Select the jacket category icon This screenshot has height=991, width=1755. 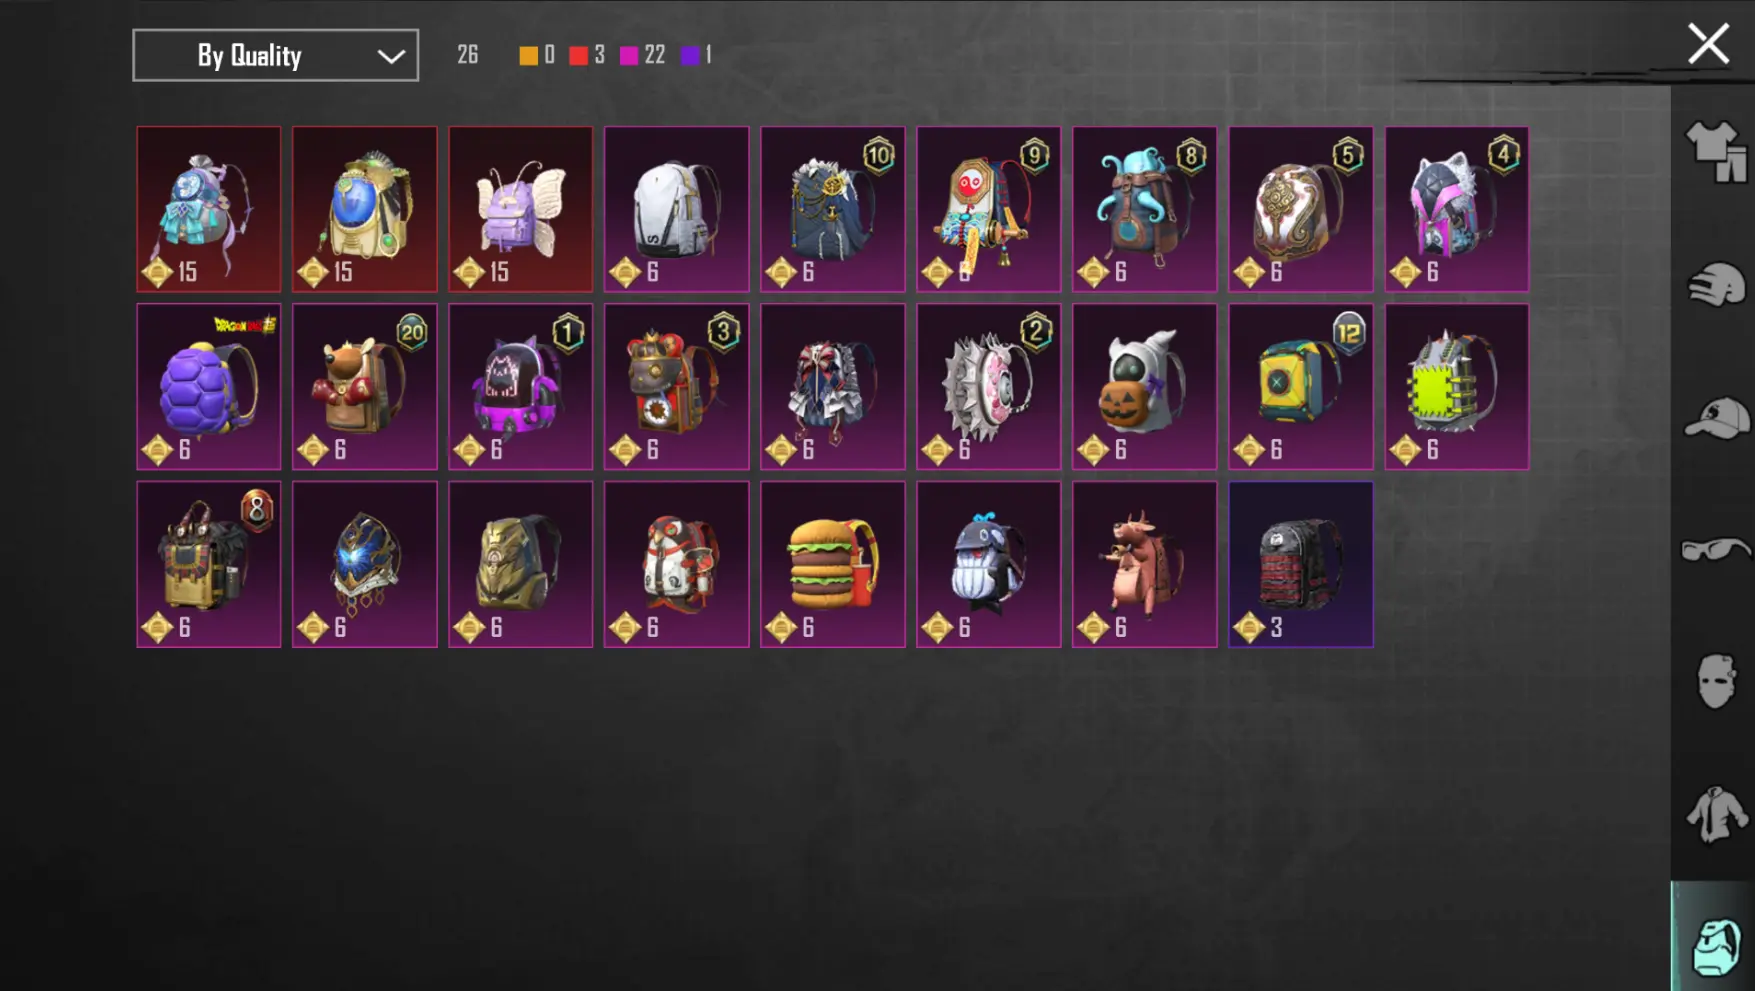click(x=1716, y=814)
